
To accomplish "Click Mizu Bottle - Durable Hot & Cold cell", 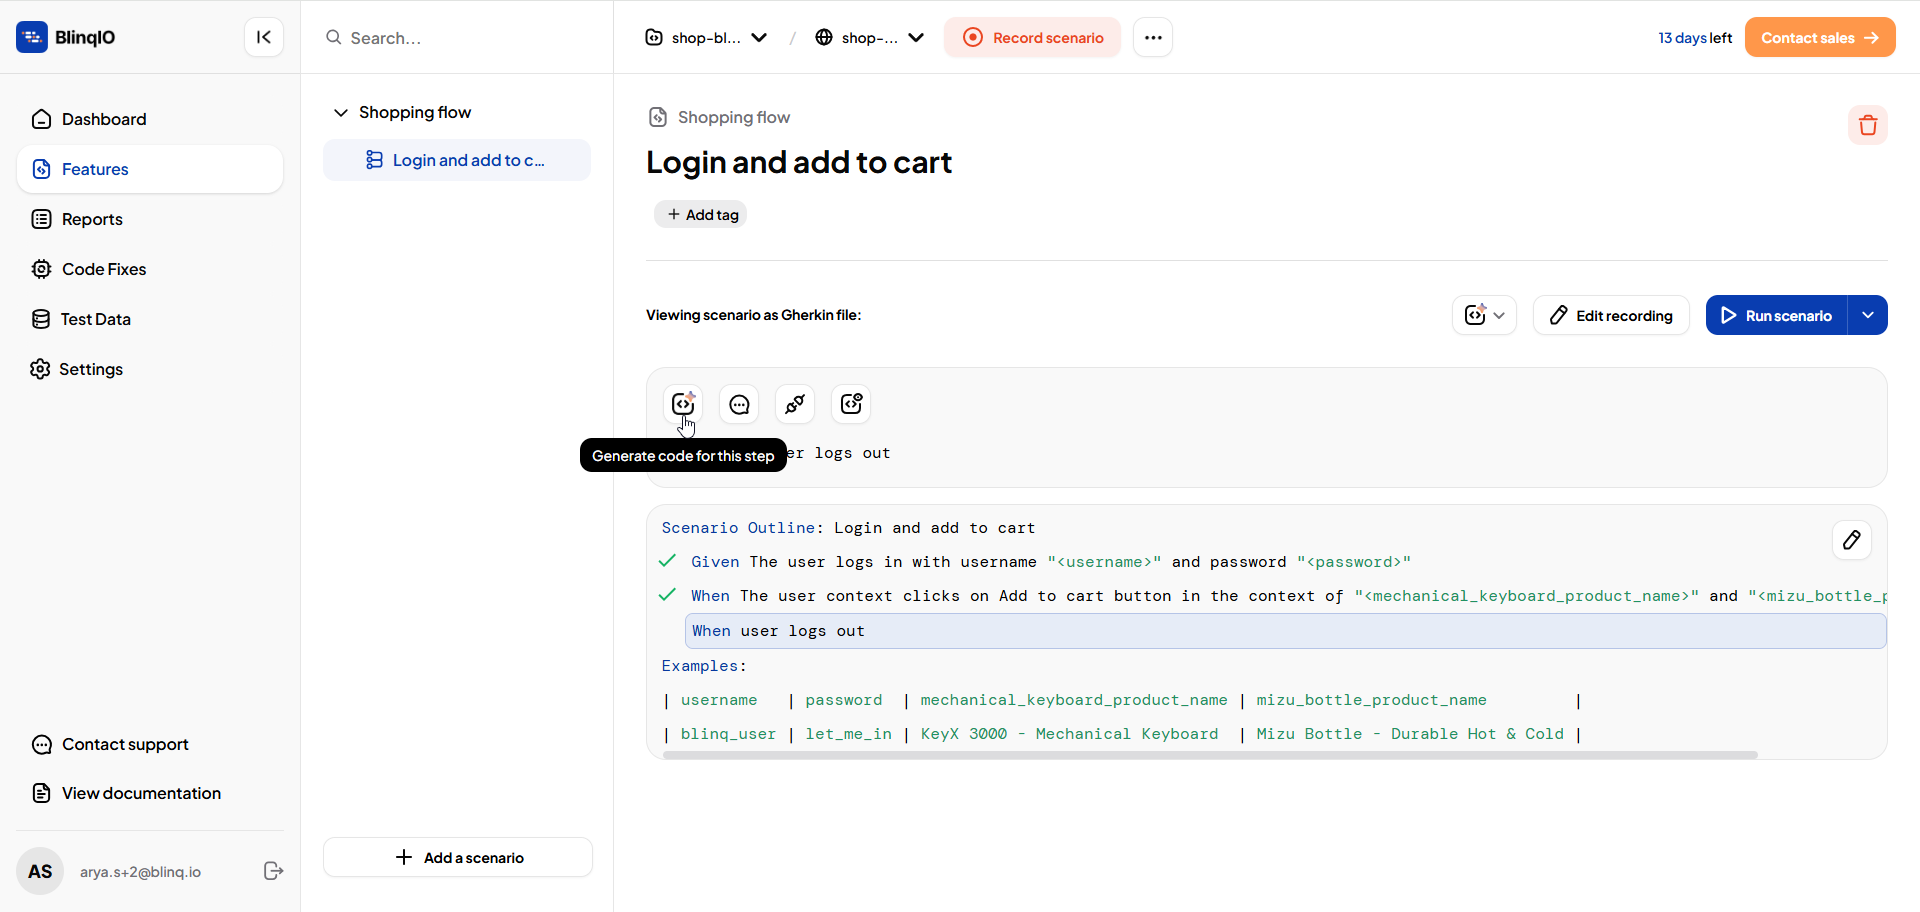I will point(1410,734).
